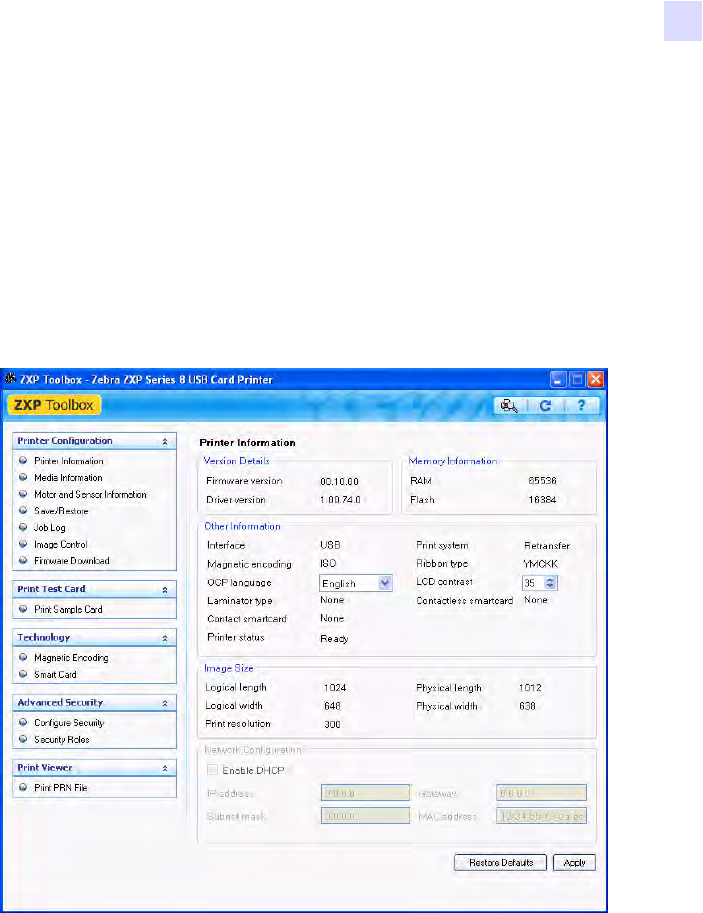Click the bullet icon beside Image Control
Screen dimensions: 703x913
pyautogui.click(x=23, y=544)
